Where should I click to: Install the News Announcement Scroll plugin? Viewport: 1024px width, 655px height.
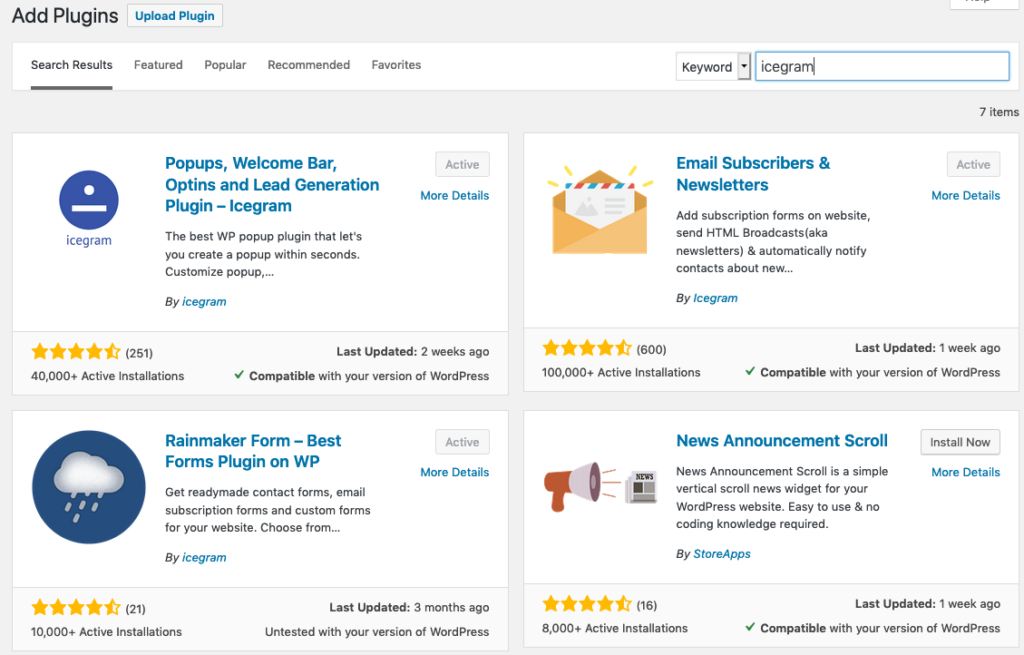tap(959, 441)
